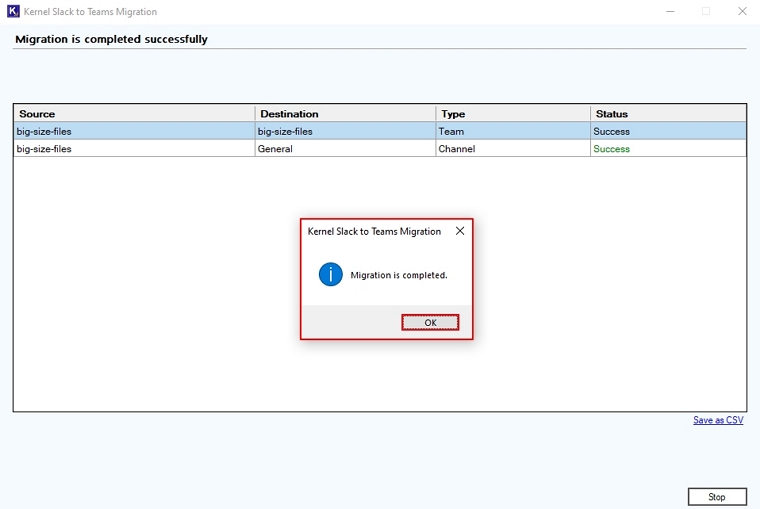Click OK in the migration completed dialog
760x509 pixels.
[430, 322]
